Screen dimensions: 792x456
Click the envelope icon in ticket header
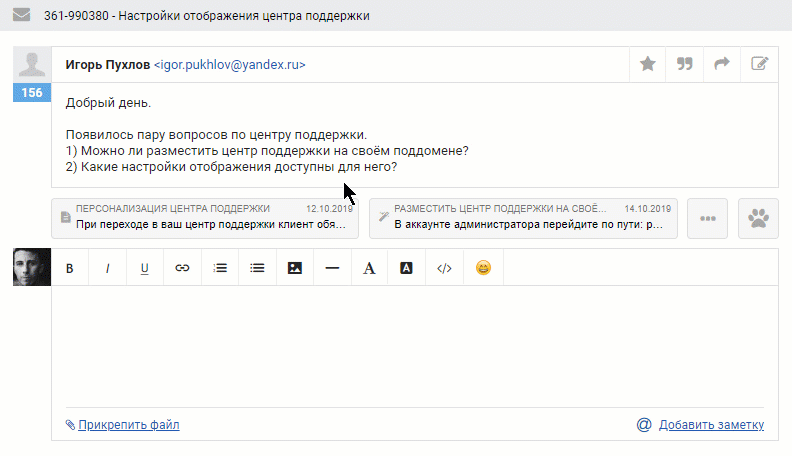21,15
